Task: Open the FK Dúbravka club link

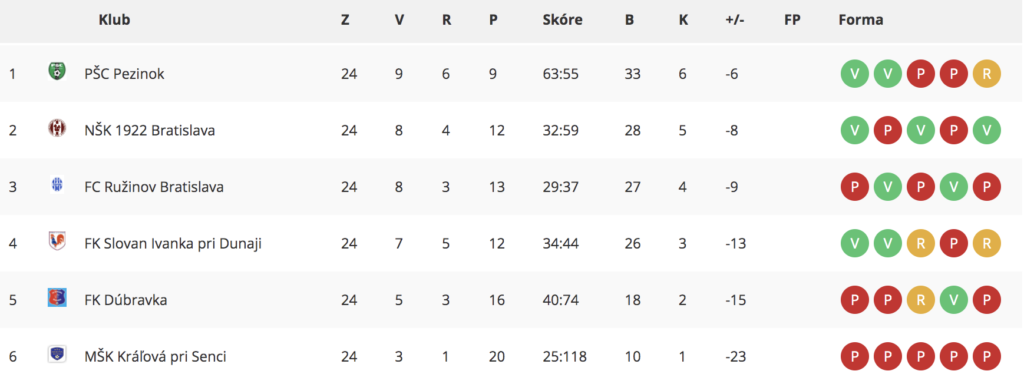Action: (x=125, y=300)
